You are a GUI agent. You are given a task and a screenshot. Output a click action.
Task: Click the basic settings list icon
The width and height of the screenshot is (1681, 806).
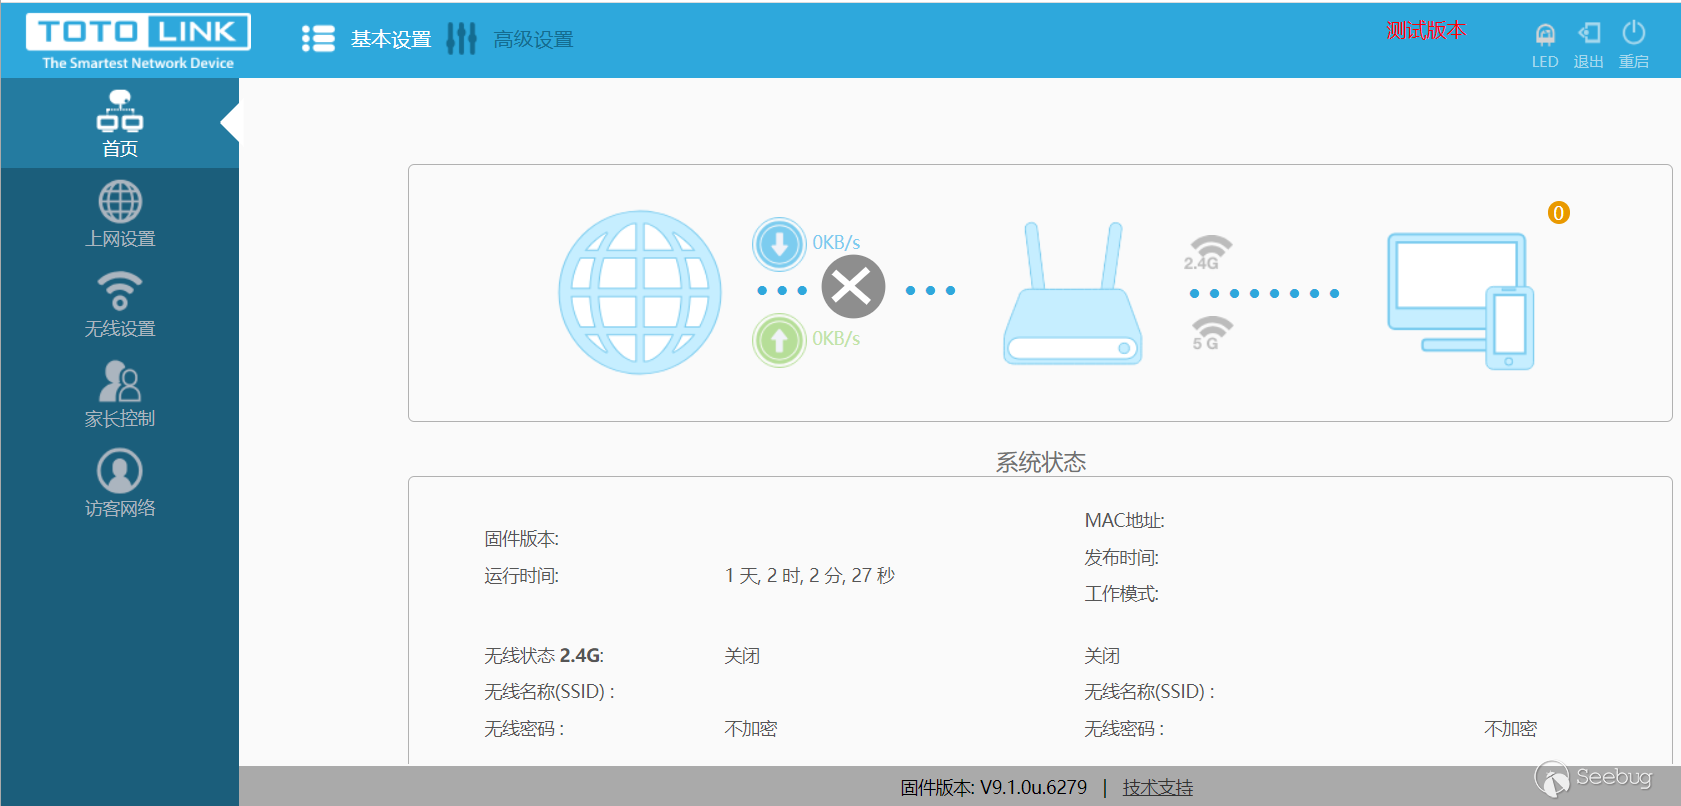pyautogui.click(x=319, y=39)
